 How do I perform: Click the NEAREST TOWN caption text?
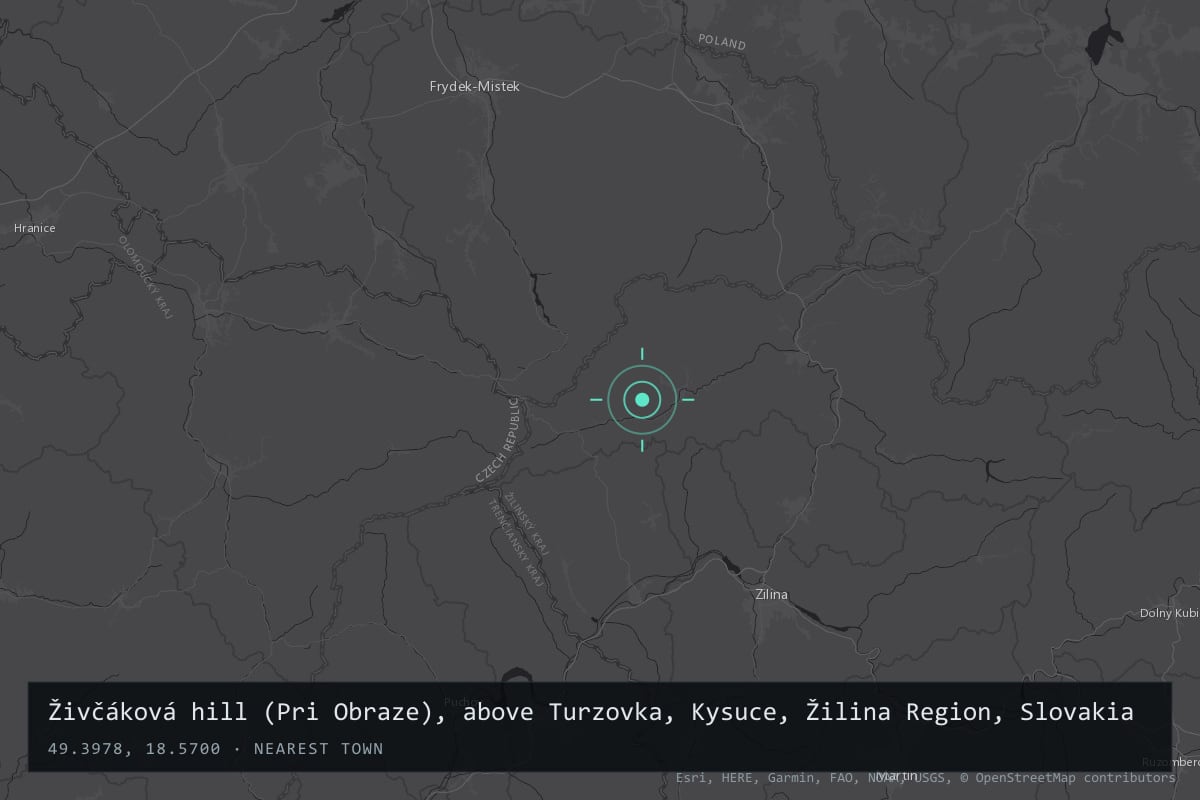tap(318, 749)
